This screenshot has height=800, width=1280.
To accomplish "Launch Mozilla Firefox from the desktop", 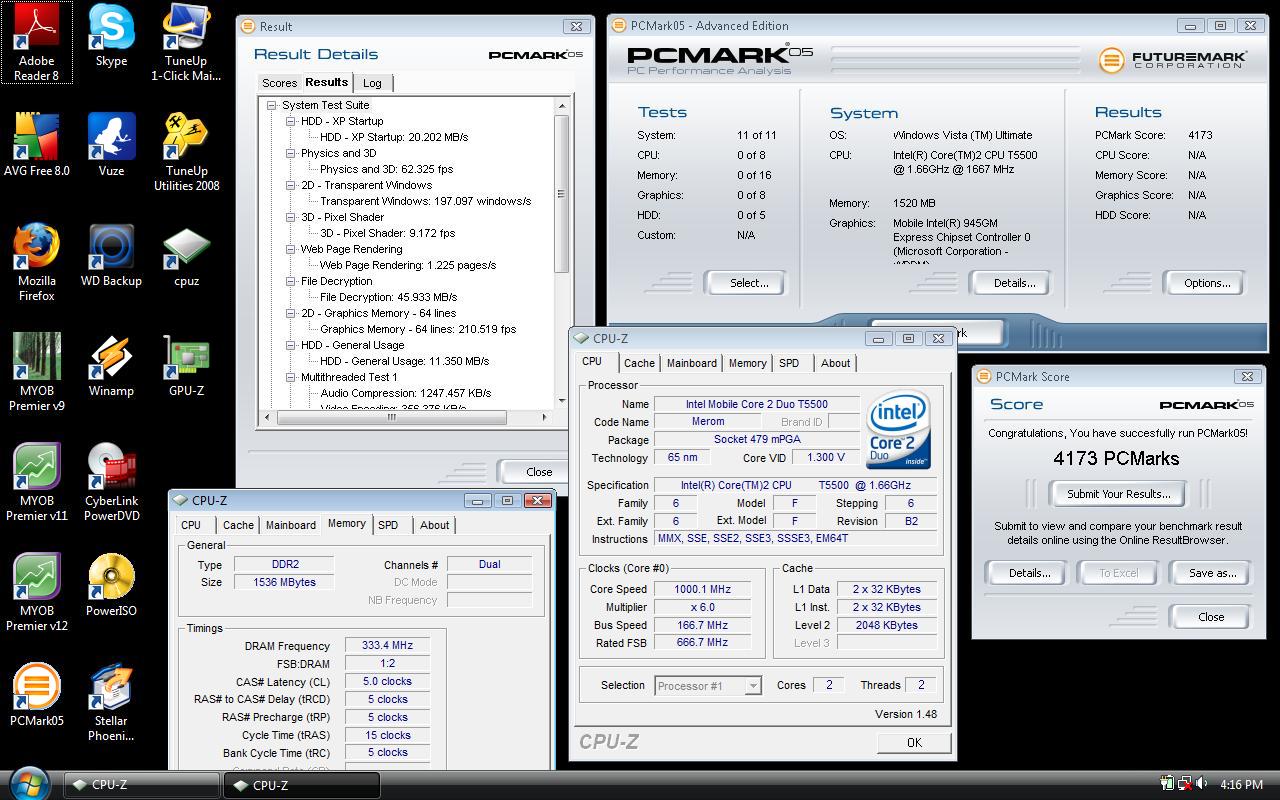I will pyautogui.click(x=37, y=262).
